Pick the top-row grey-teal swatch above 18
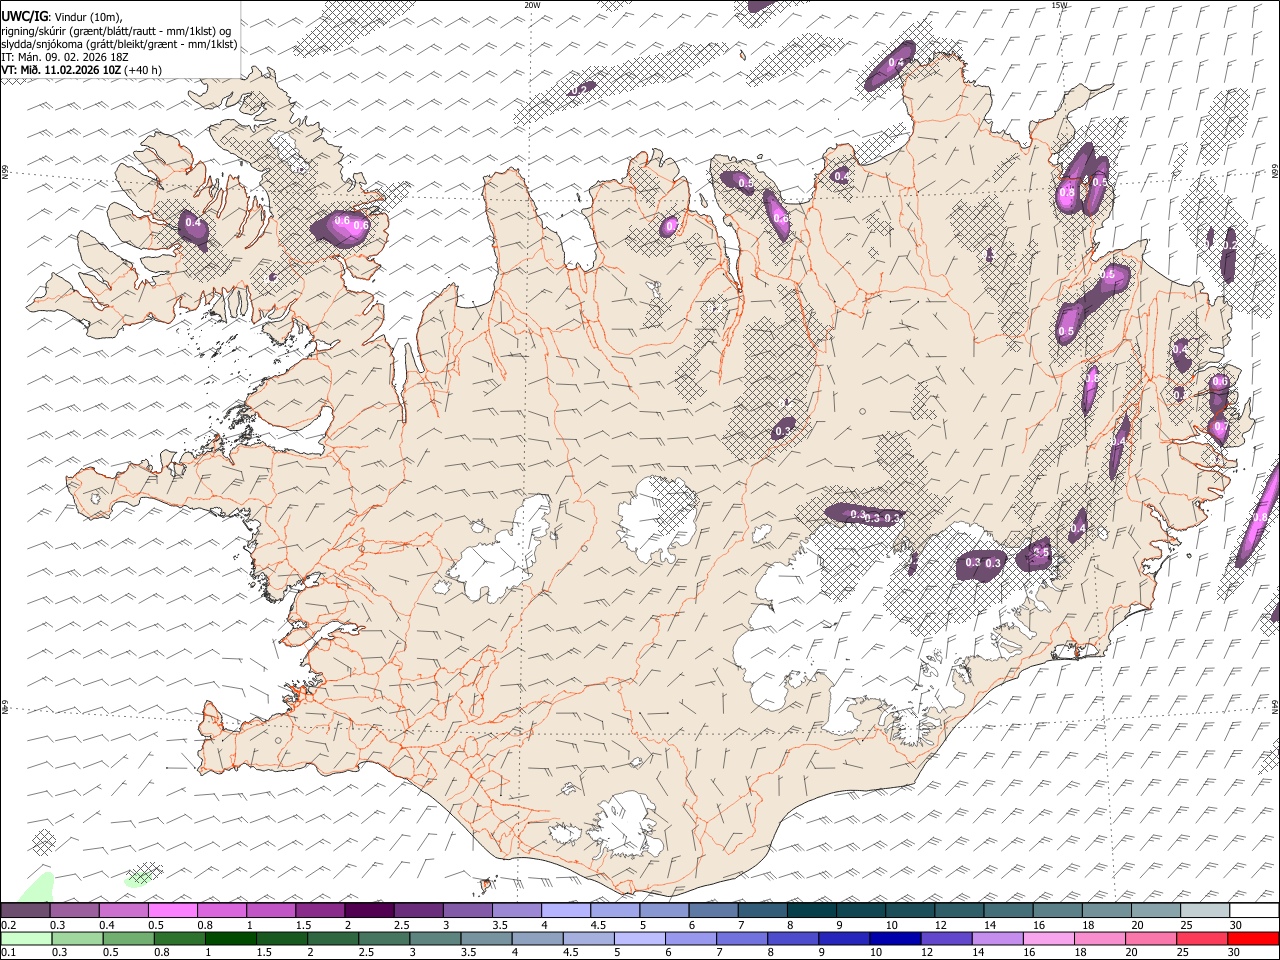The height and width of the screenshot is (960, 1280). (x=1106, y=910)
